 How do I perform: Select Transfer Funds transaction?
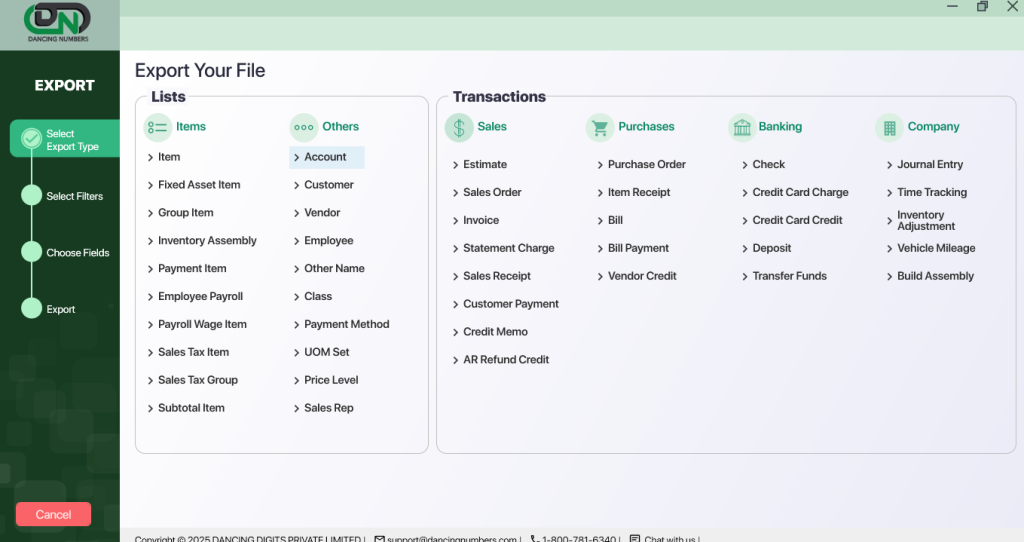790,276
